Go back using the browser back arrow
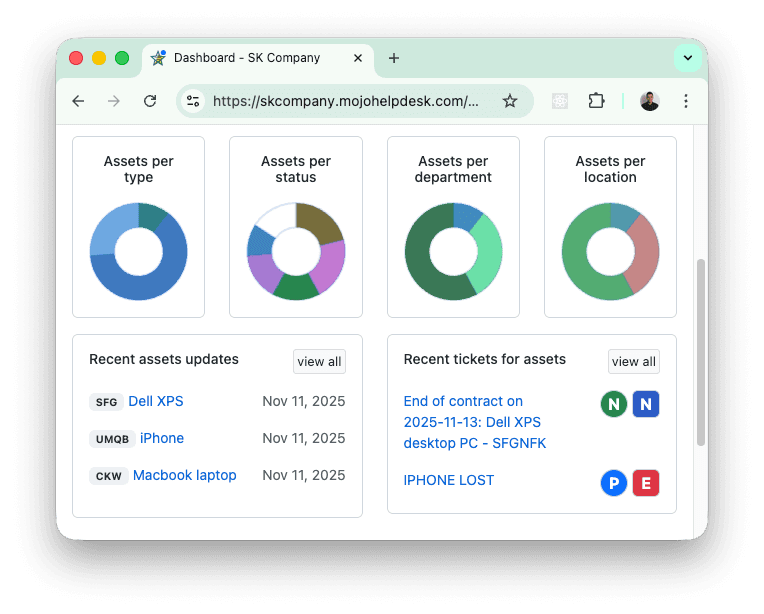This screenshot has height=614, width=764. click(78, 101)
